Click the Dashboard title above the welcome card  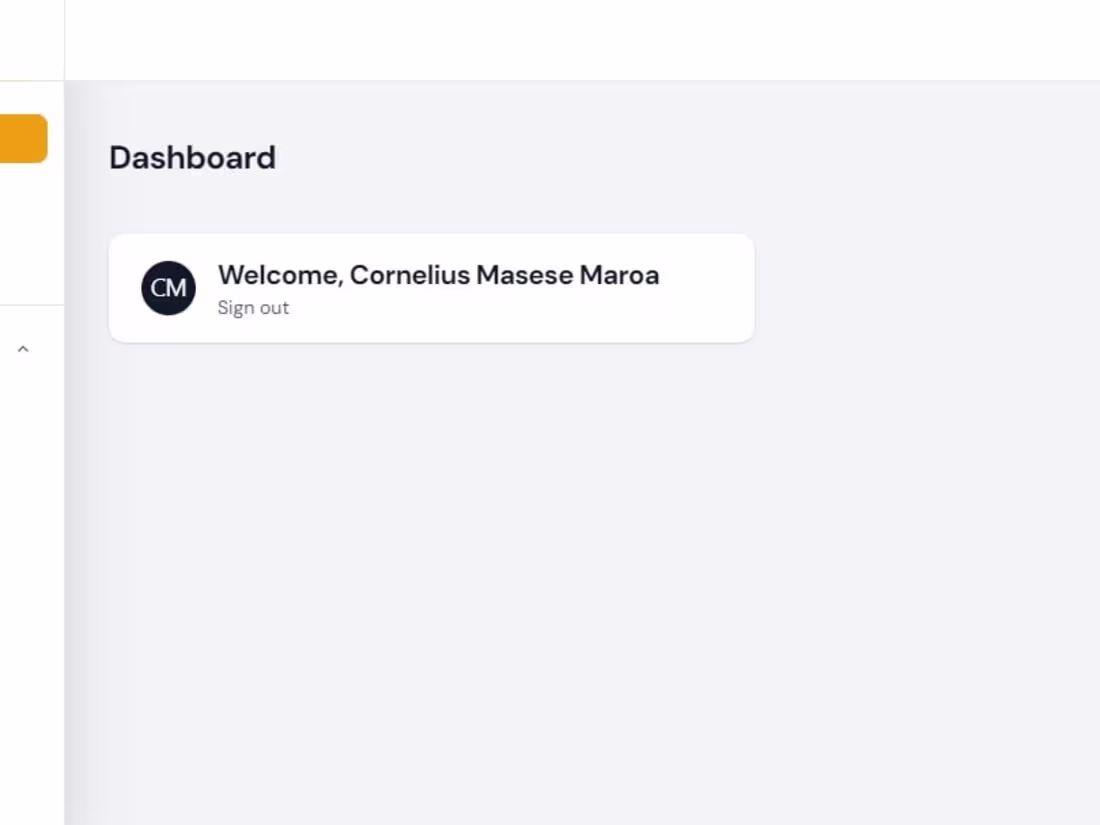coord(192,158)
